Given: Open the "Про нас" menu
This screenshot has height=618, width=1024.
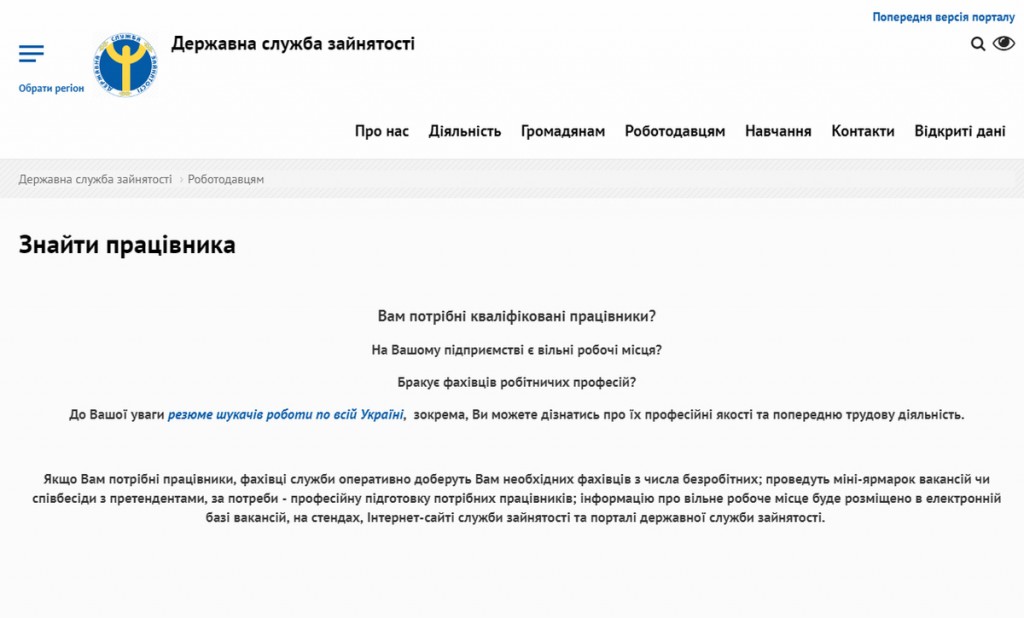Looking at the screenshot, I should point(382,131).
